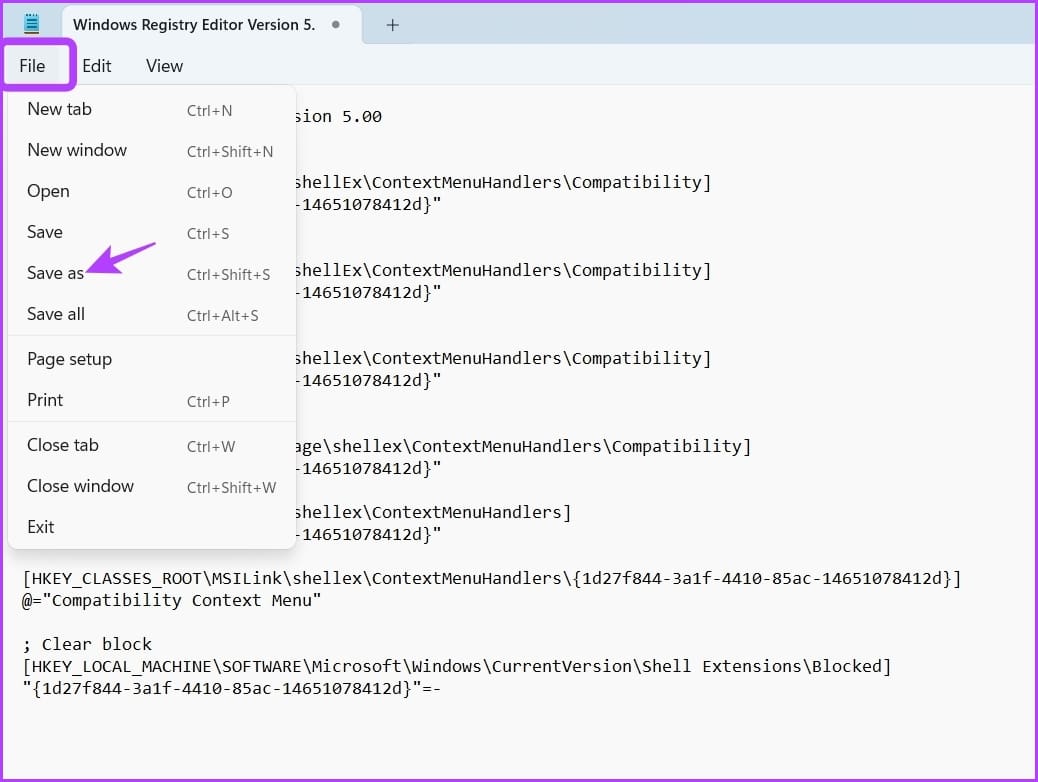This screenshot has width=1038, height=782.
Task: Select Close tab menu item
Action: tap(152, 446)
